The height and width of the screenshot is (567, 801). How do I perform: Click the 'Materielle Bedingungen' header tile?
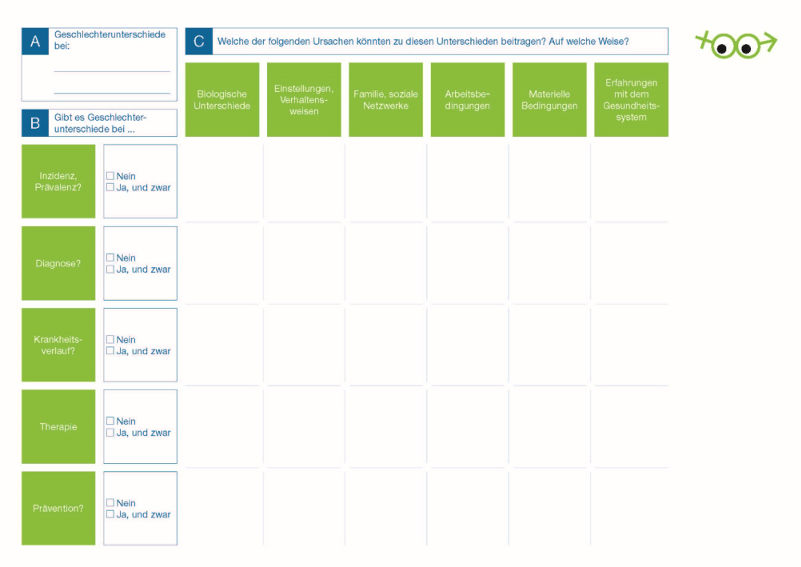pos(549,100)
